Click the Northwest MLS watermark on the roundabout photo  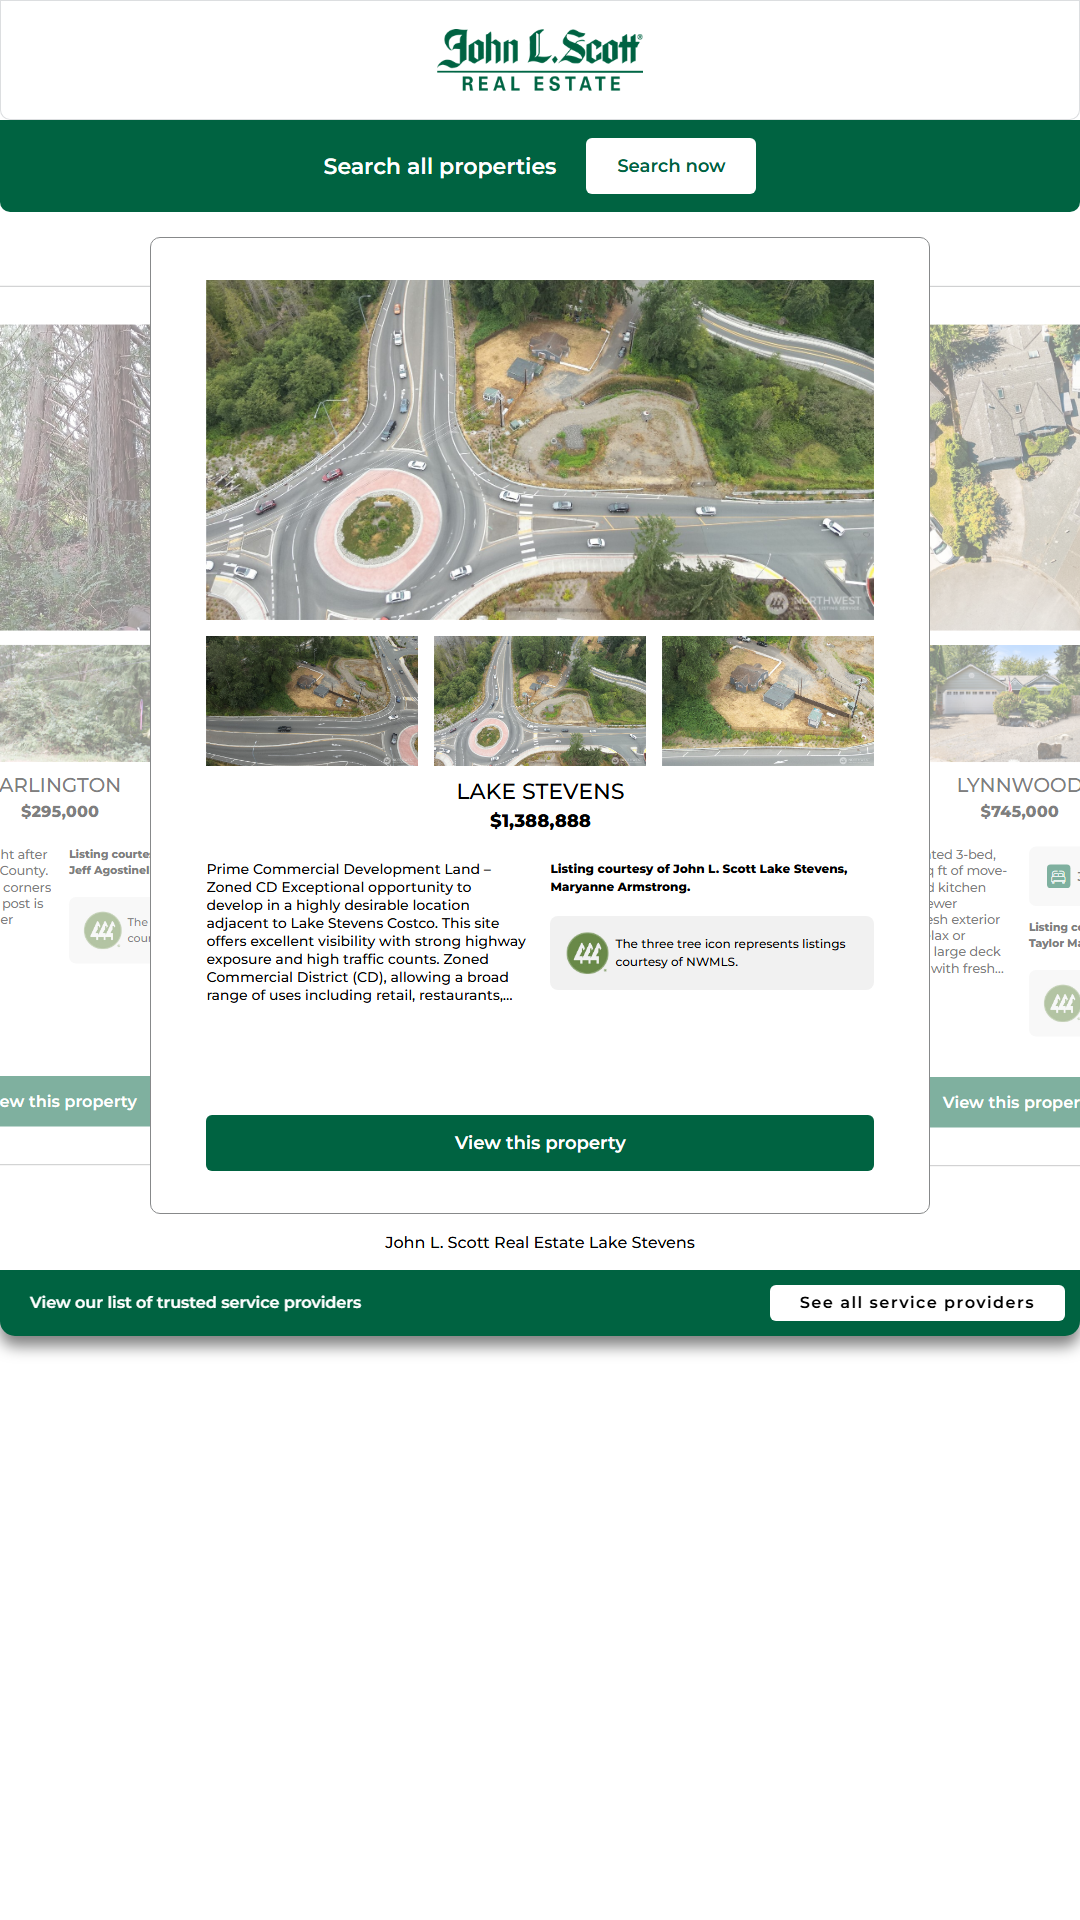click(x=815, y=602)
